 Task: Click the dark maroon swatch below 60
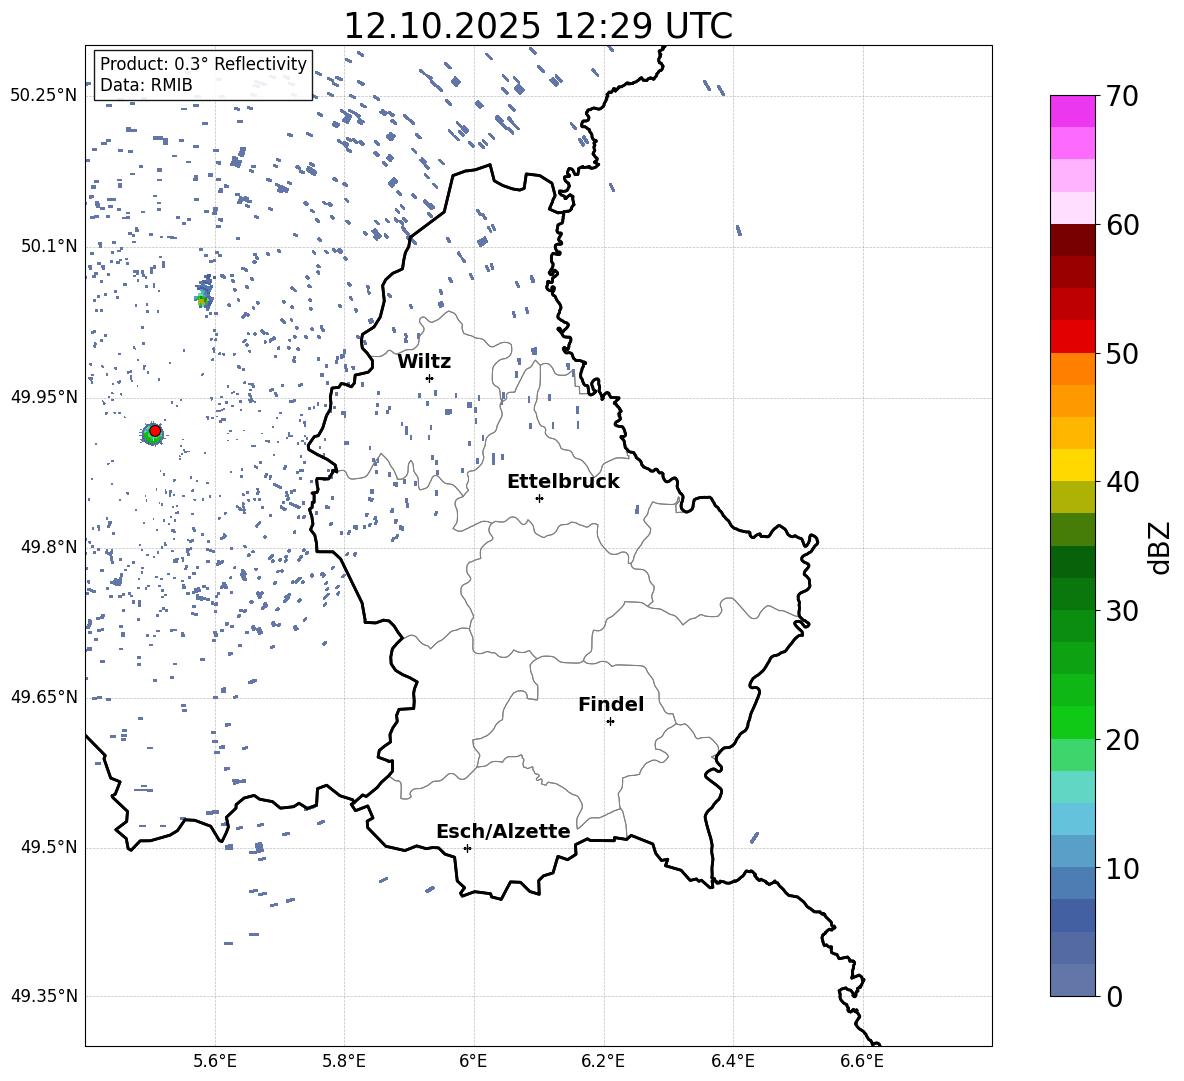(x=1073, y=240)
